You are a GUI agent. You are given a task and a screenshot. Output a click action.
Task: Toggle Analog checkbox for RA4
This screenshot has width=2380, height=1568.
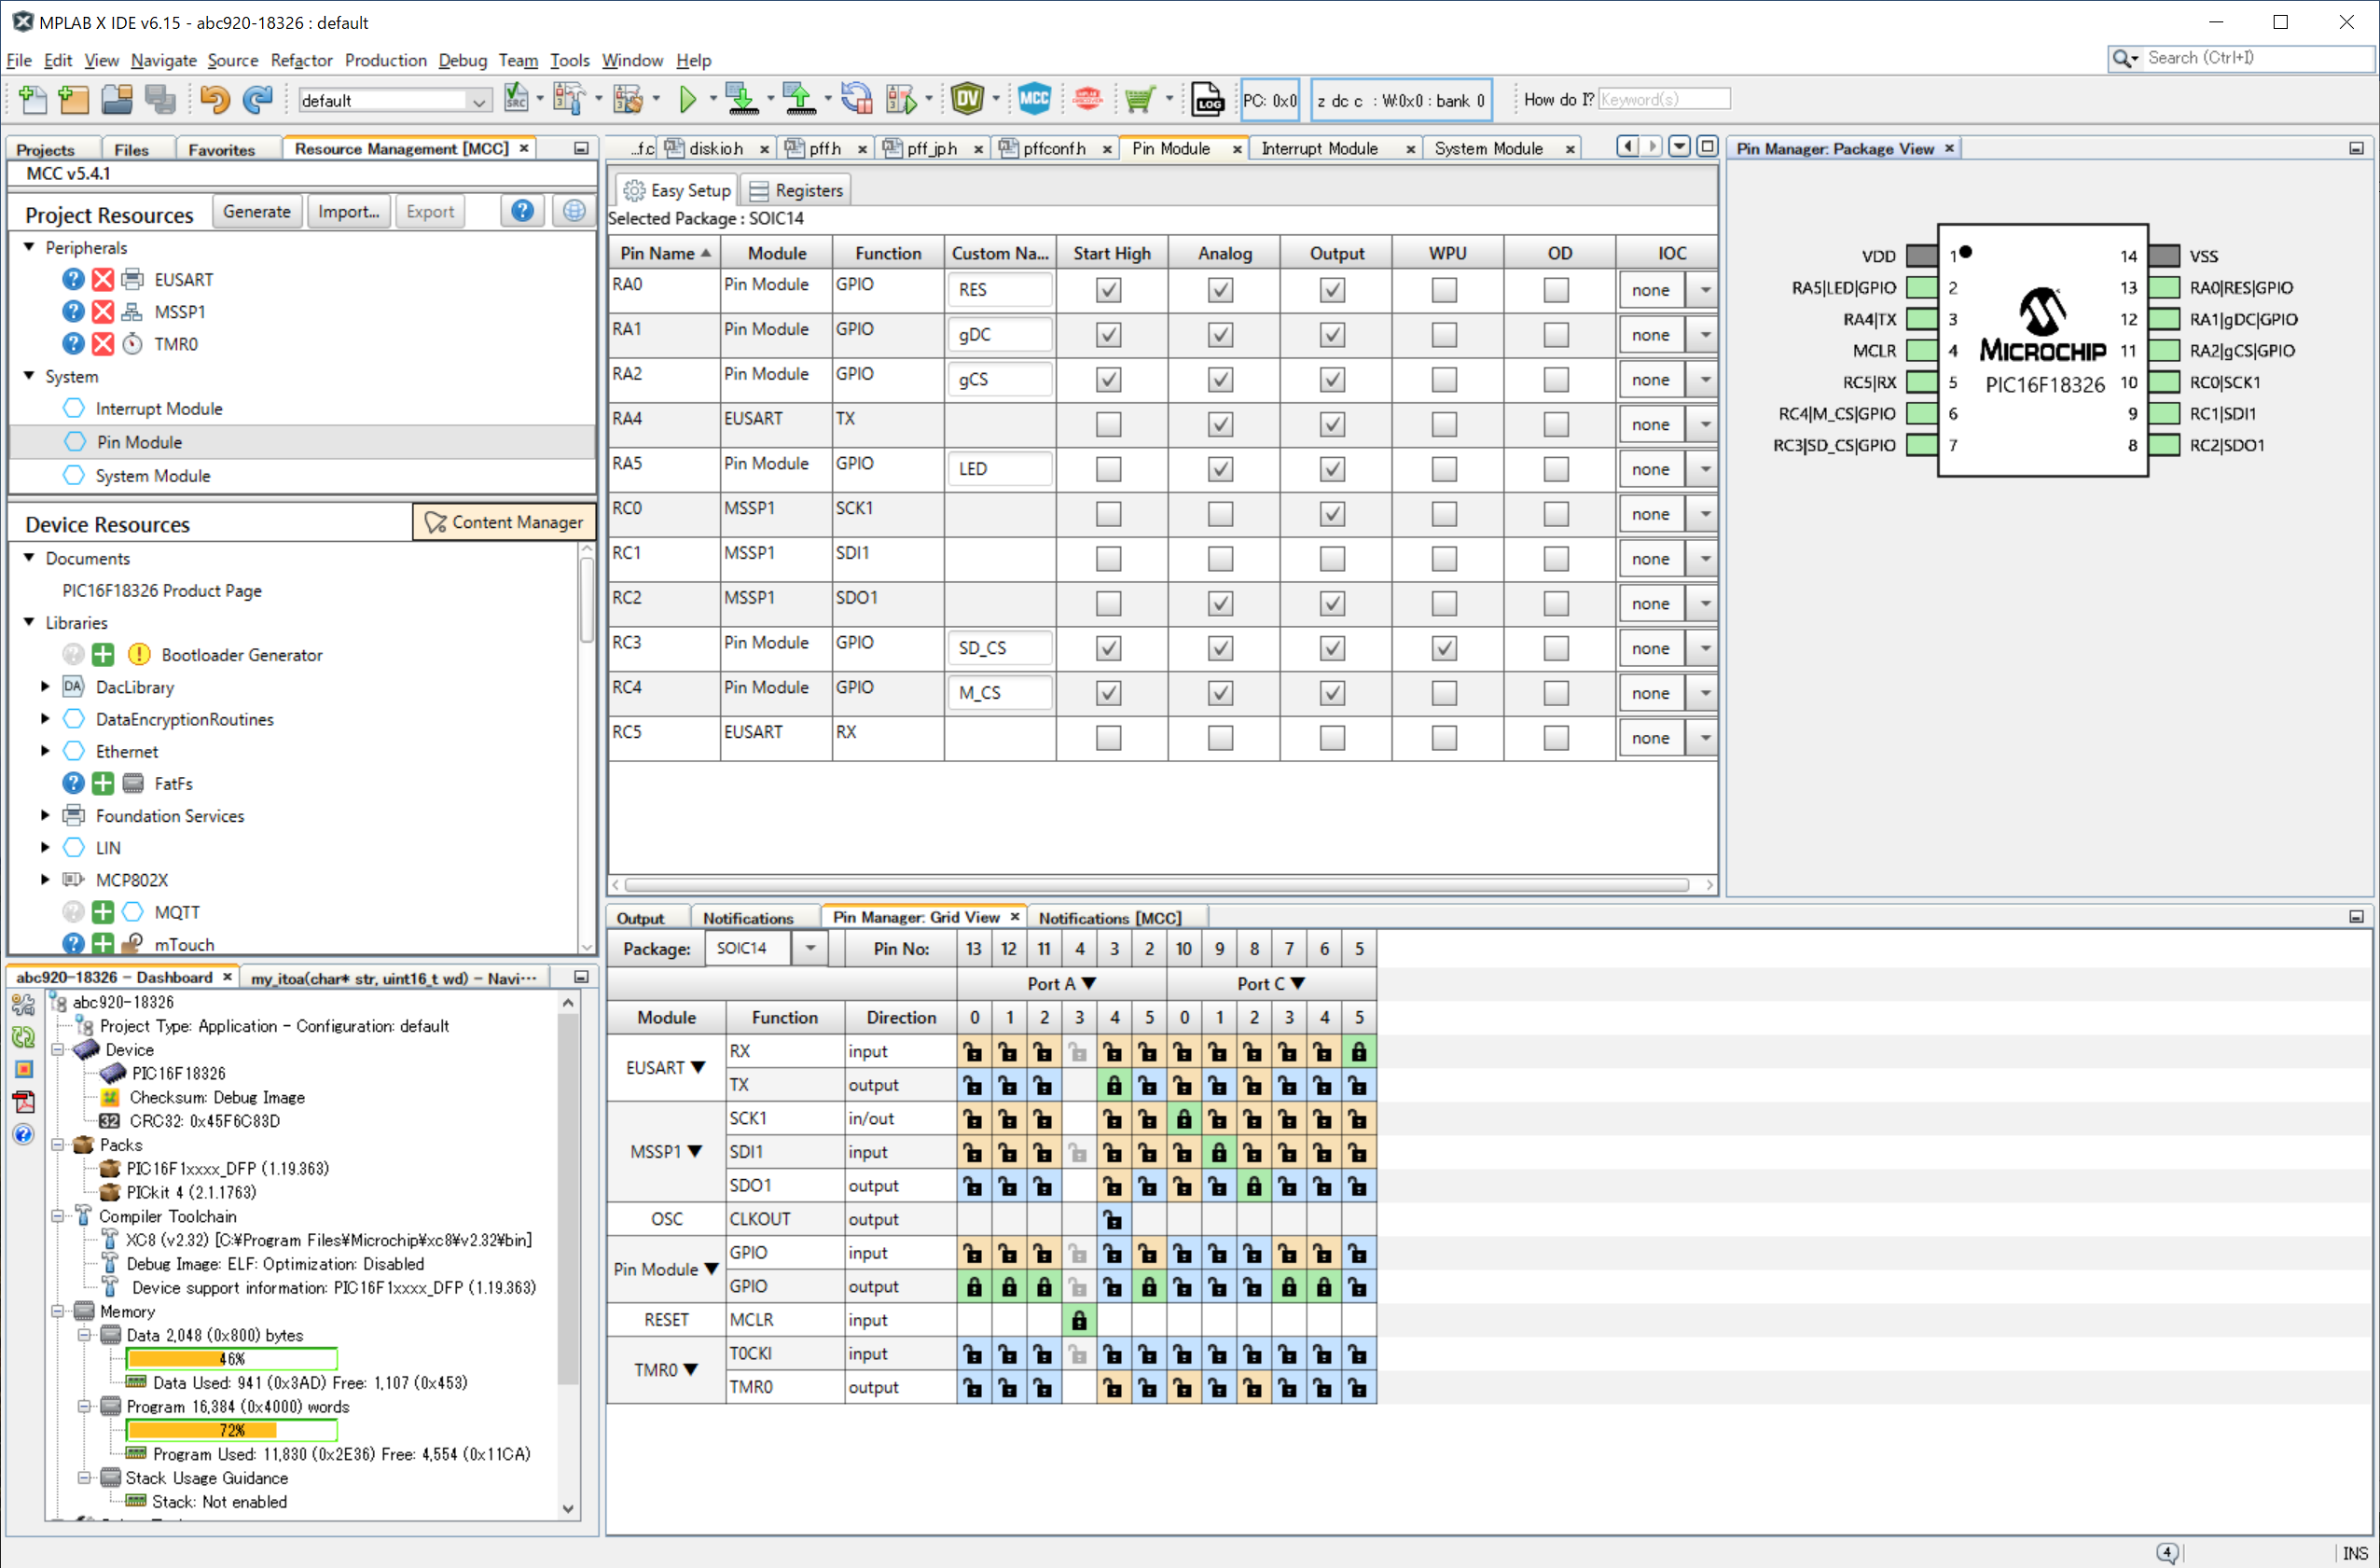[1220, 425]
